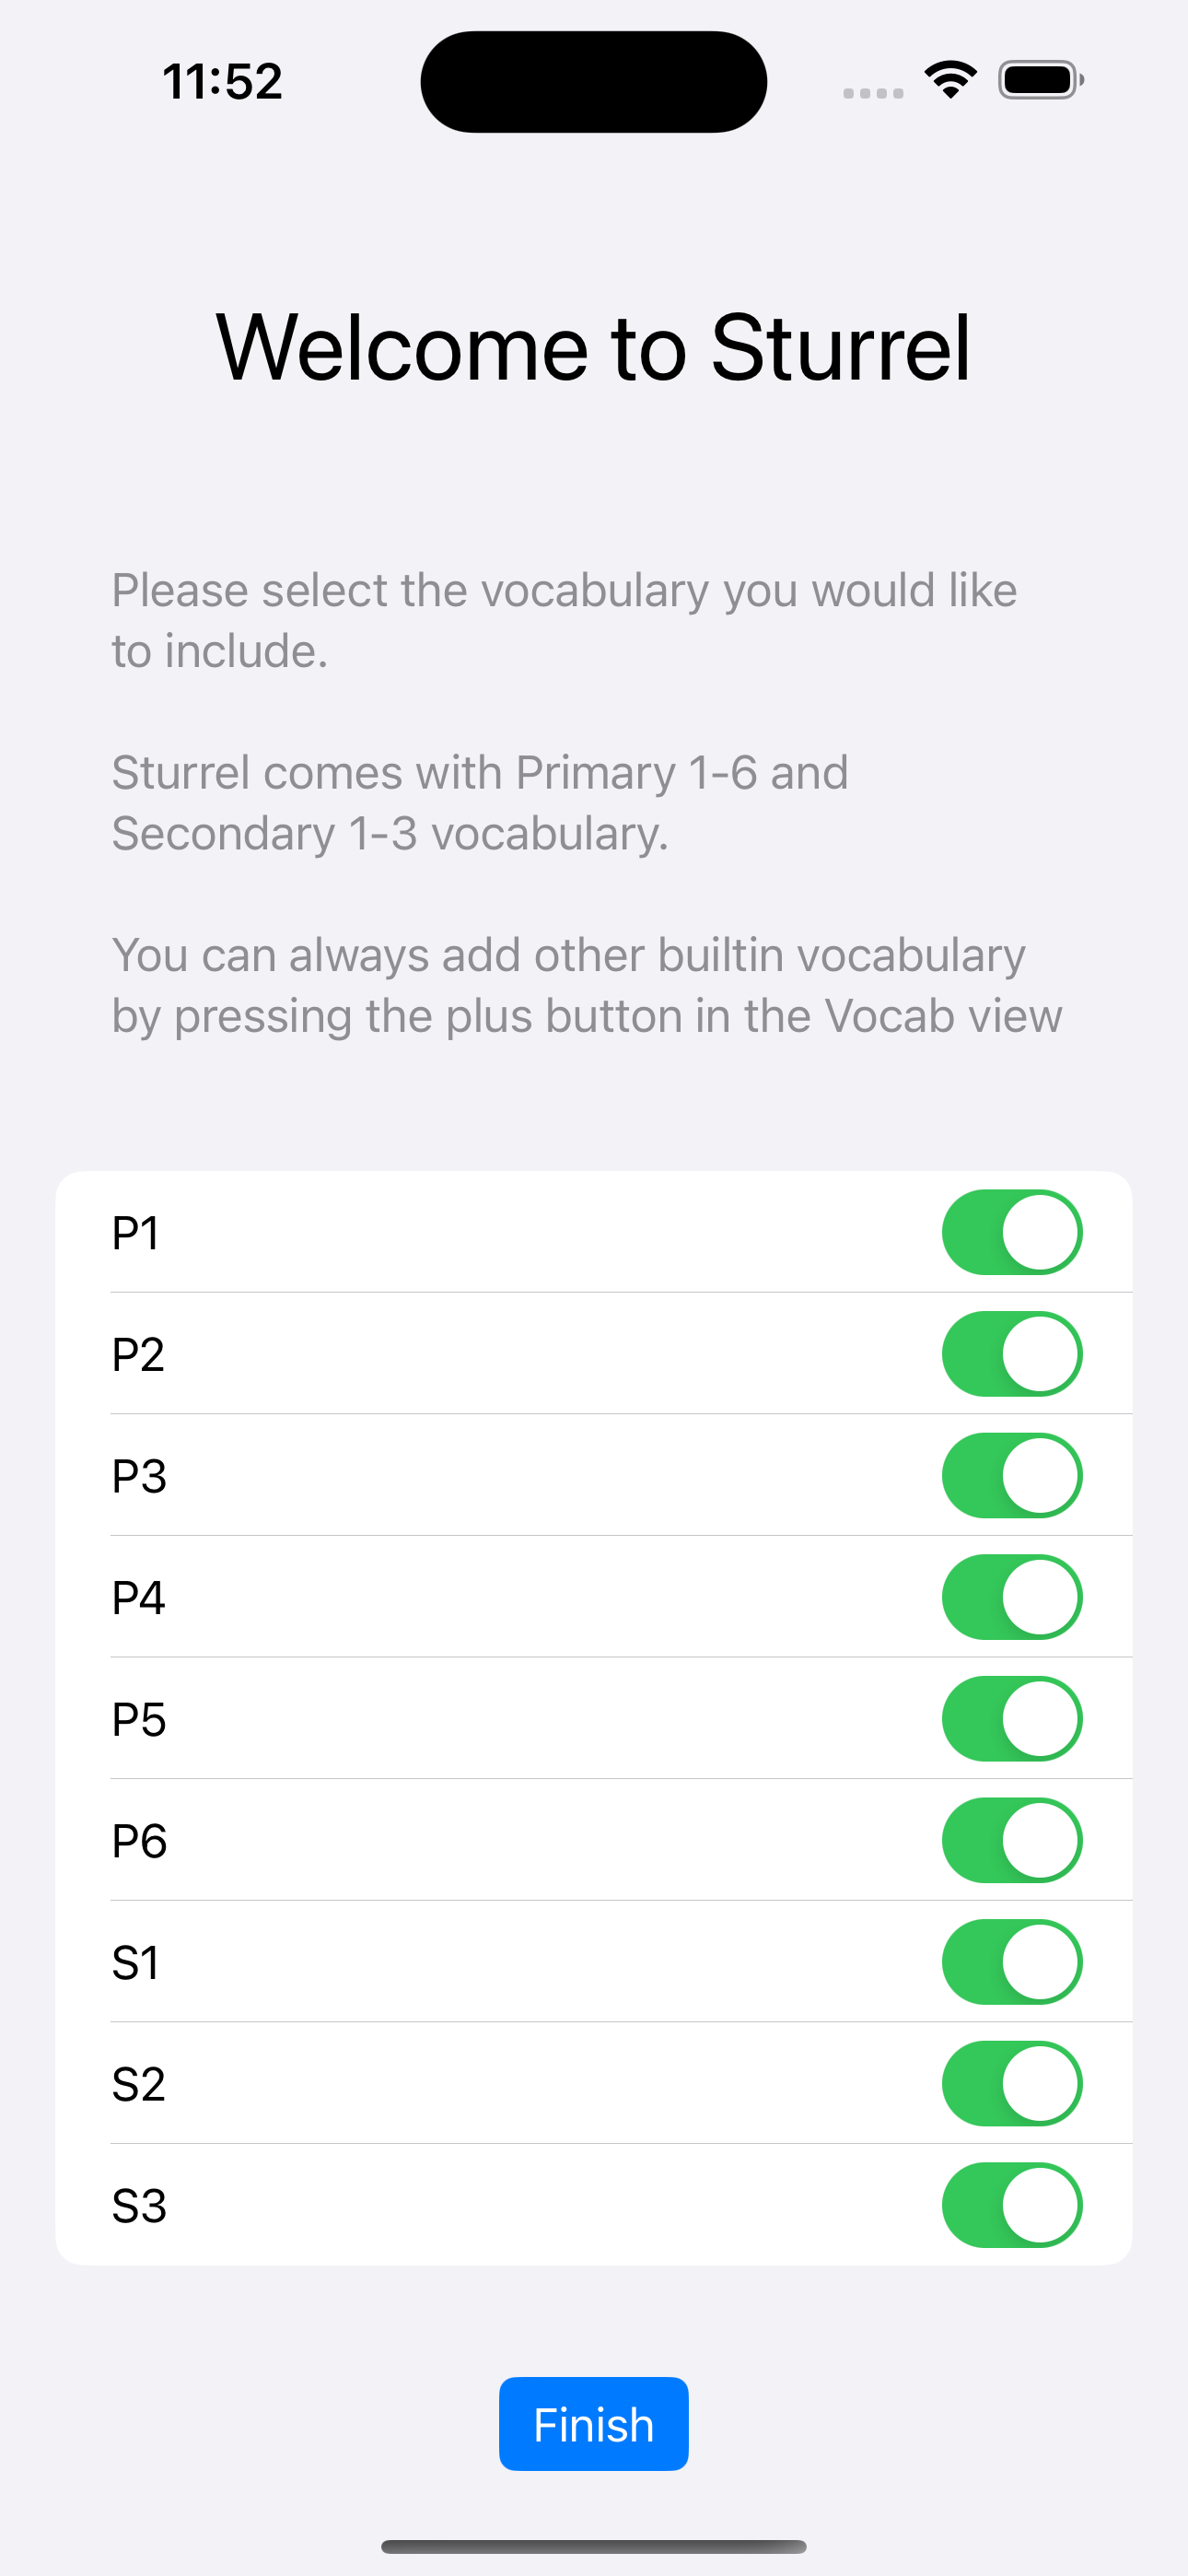Tap the P6 row label text

139,1841
